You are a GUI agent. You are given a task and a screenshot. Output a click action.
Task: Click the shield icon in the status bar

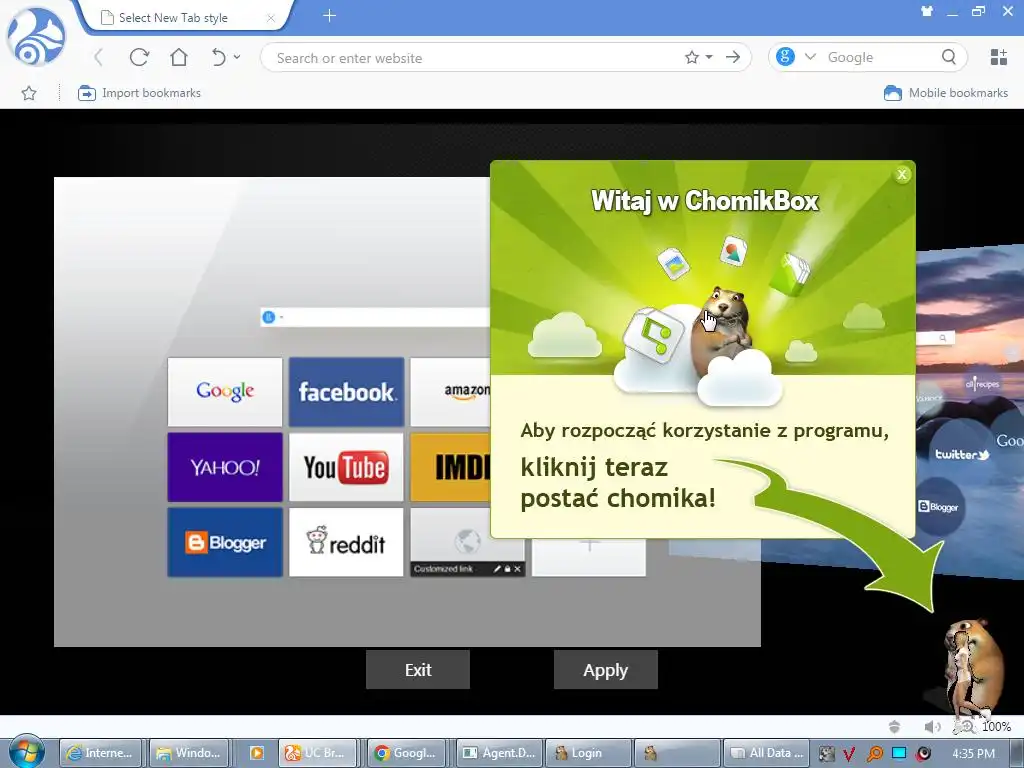894,726
